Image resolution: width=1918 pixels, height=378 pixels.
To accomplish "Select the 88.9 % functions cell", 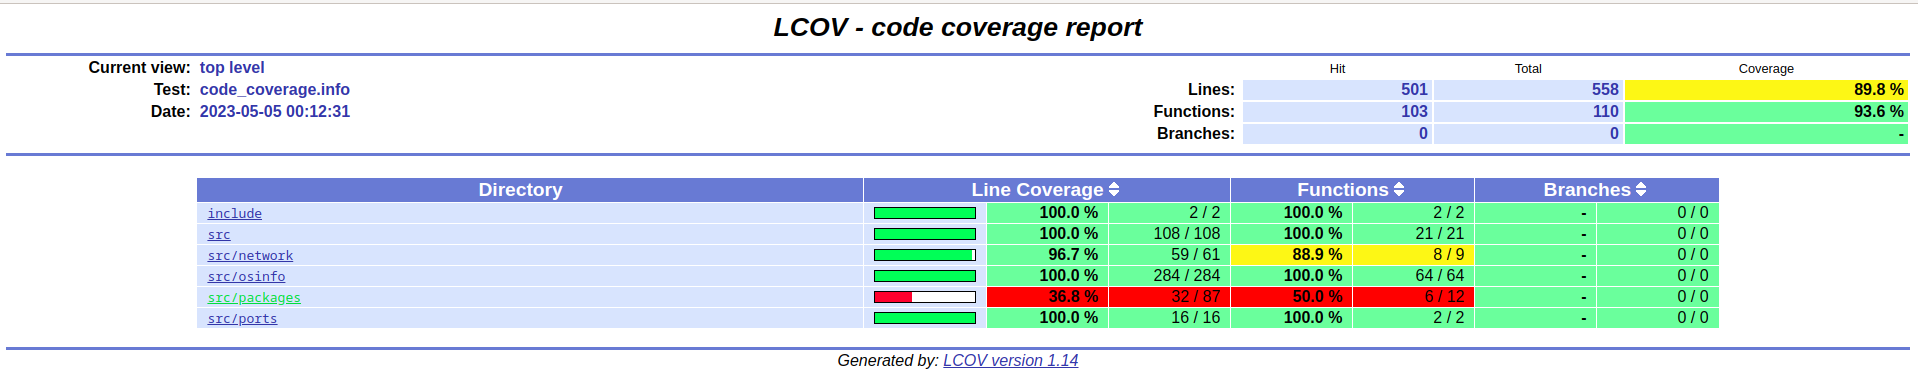I will (x=1291, y=255).
